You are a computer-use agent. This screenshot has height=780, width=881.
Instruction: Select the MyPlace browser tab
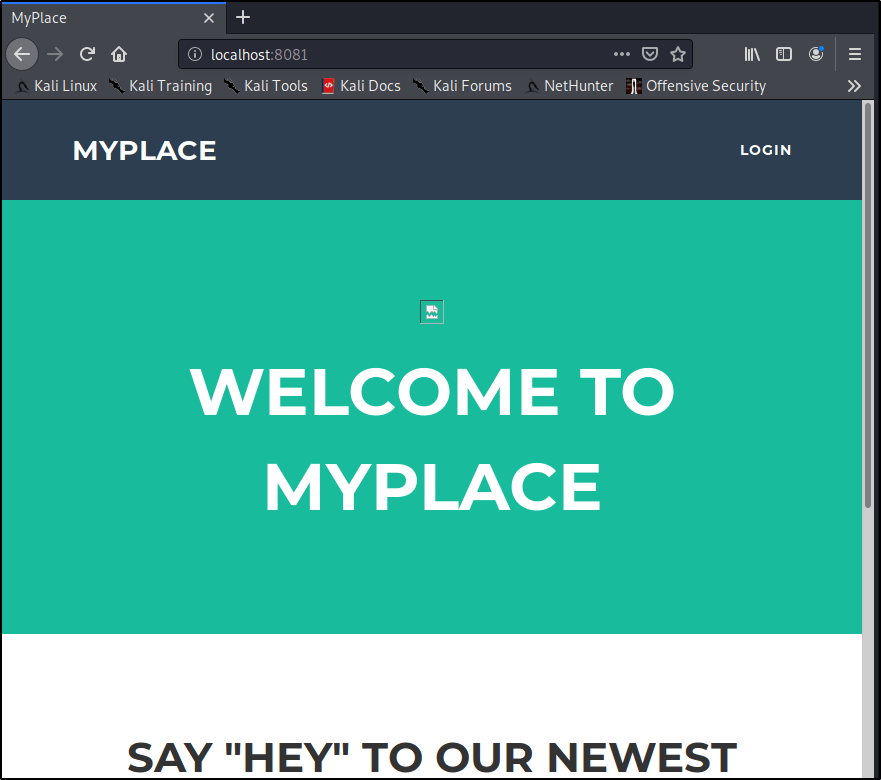pyautogui.click(x=100, y=18)
